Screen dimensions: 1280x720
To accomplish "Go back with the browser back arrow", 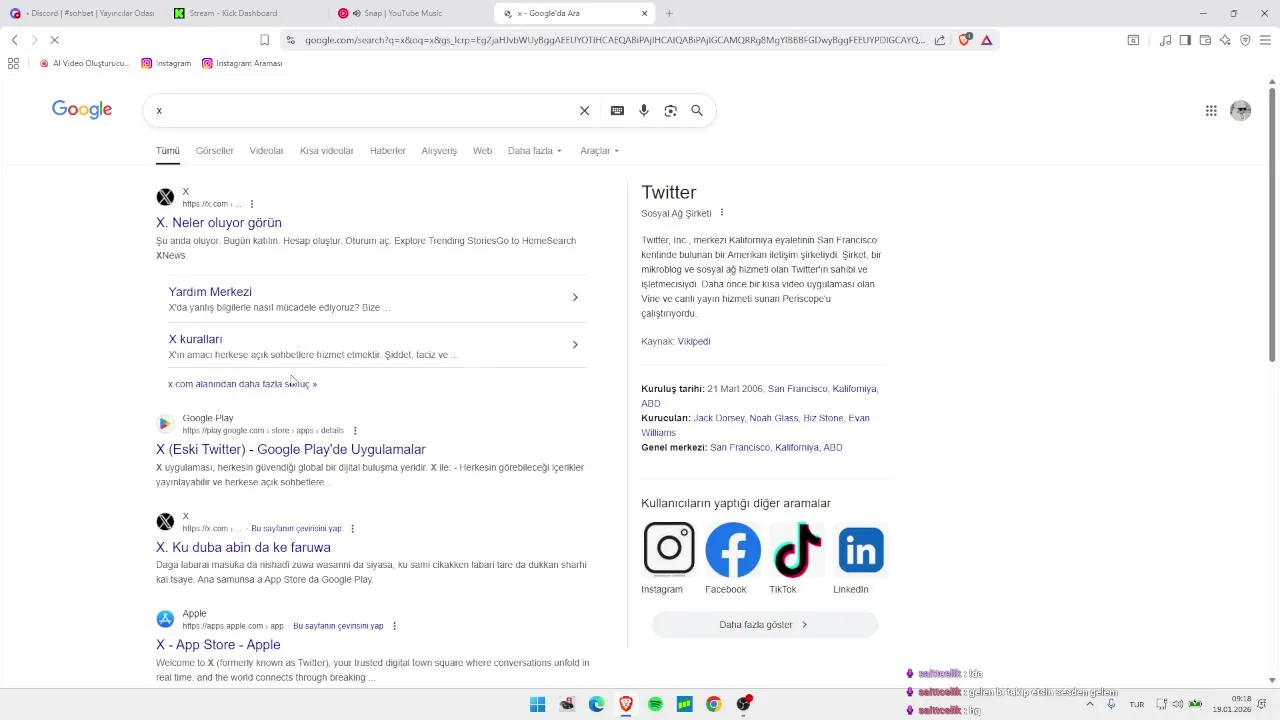I will pyautogui.click(x=14, y=40).
